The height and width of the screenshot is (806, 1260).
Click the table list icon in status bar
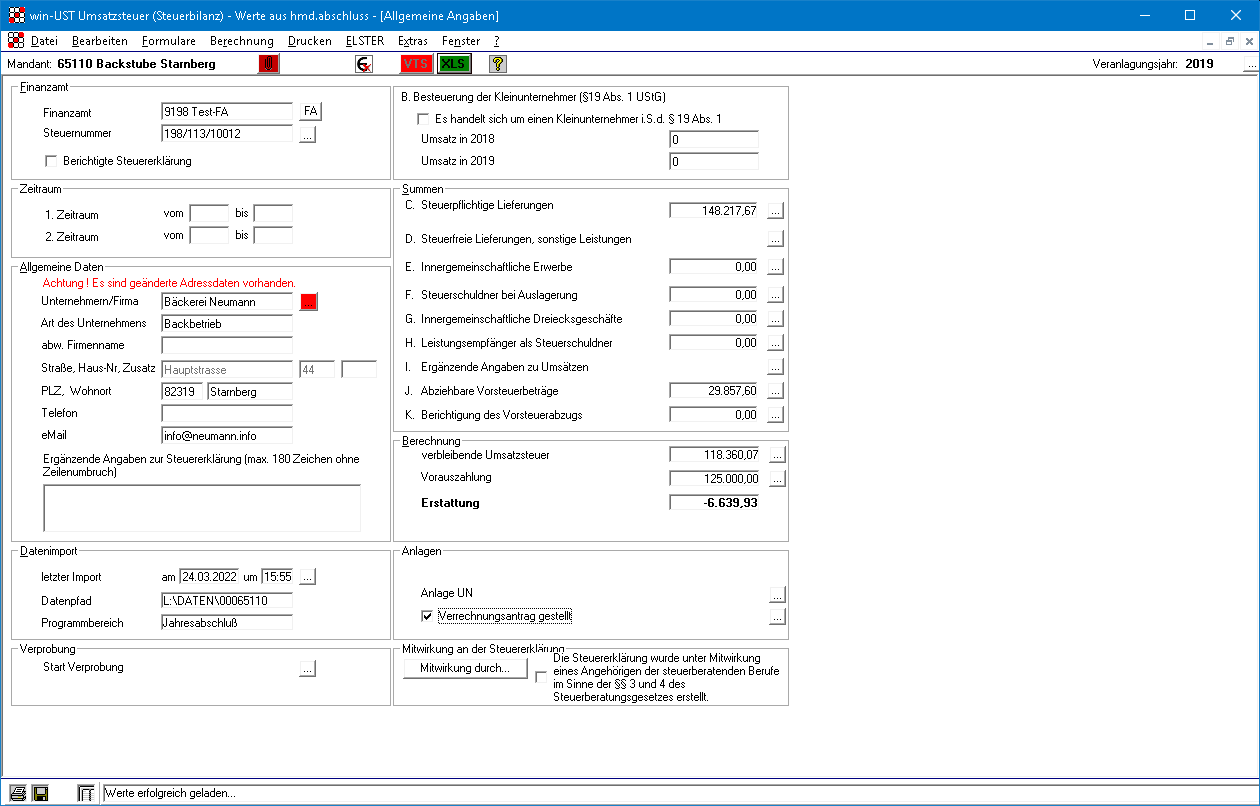pos(87,793)
